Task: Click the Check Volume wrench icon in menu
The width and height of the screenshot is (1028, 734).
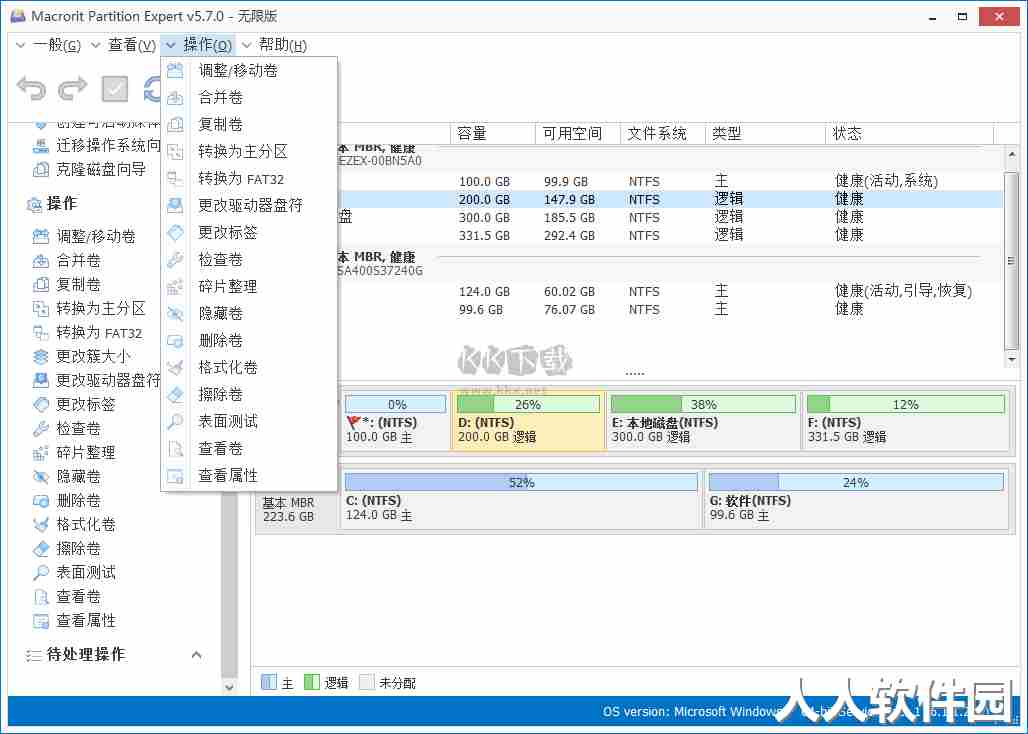Action: tap(175, 260)
